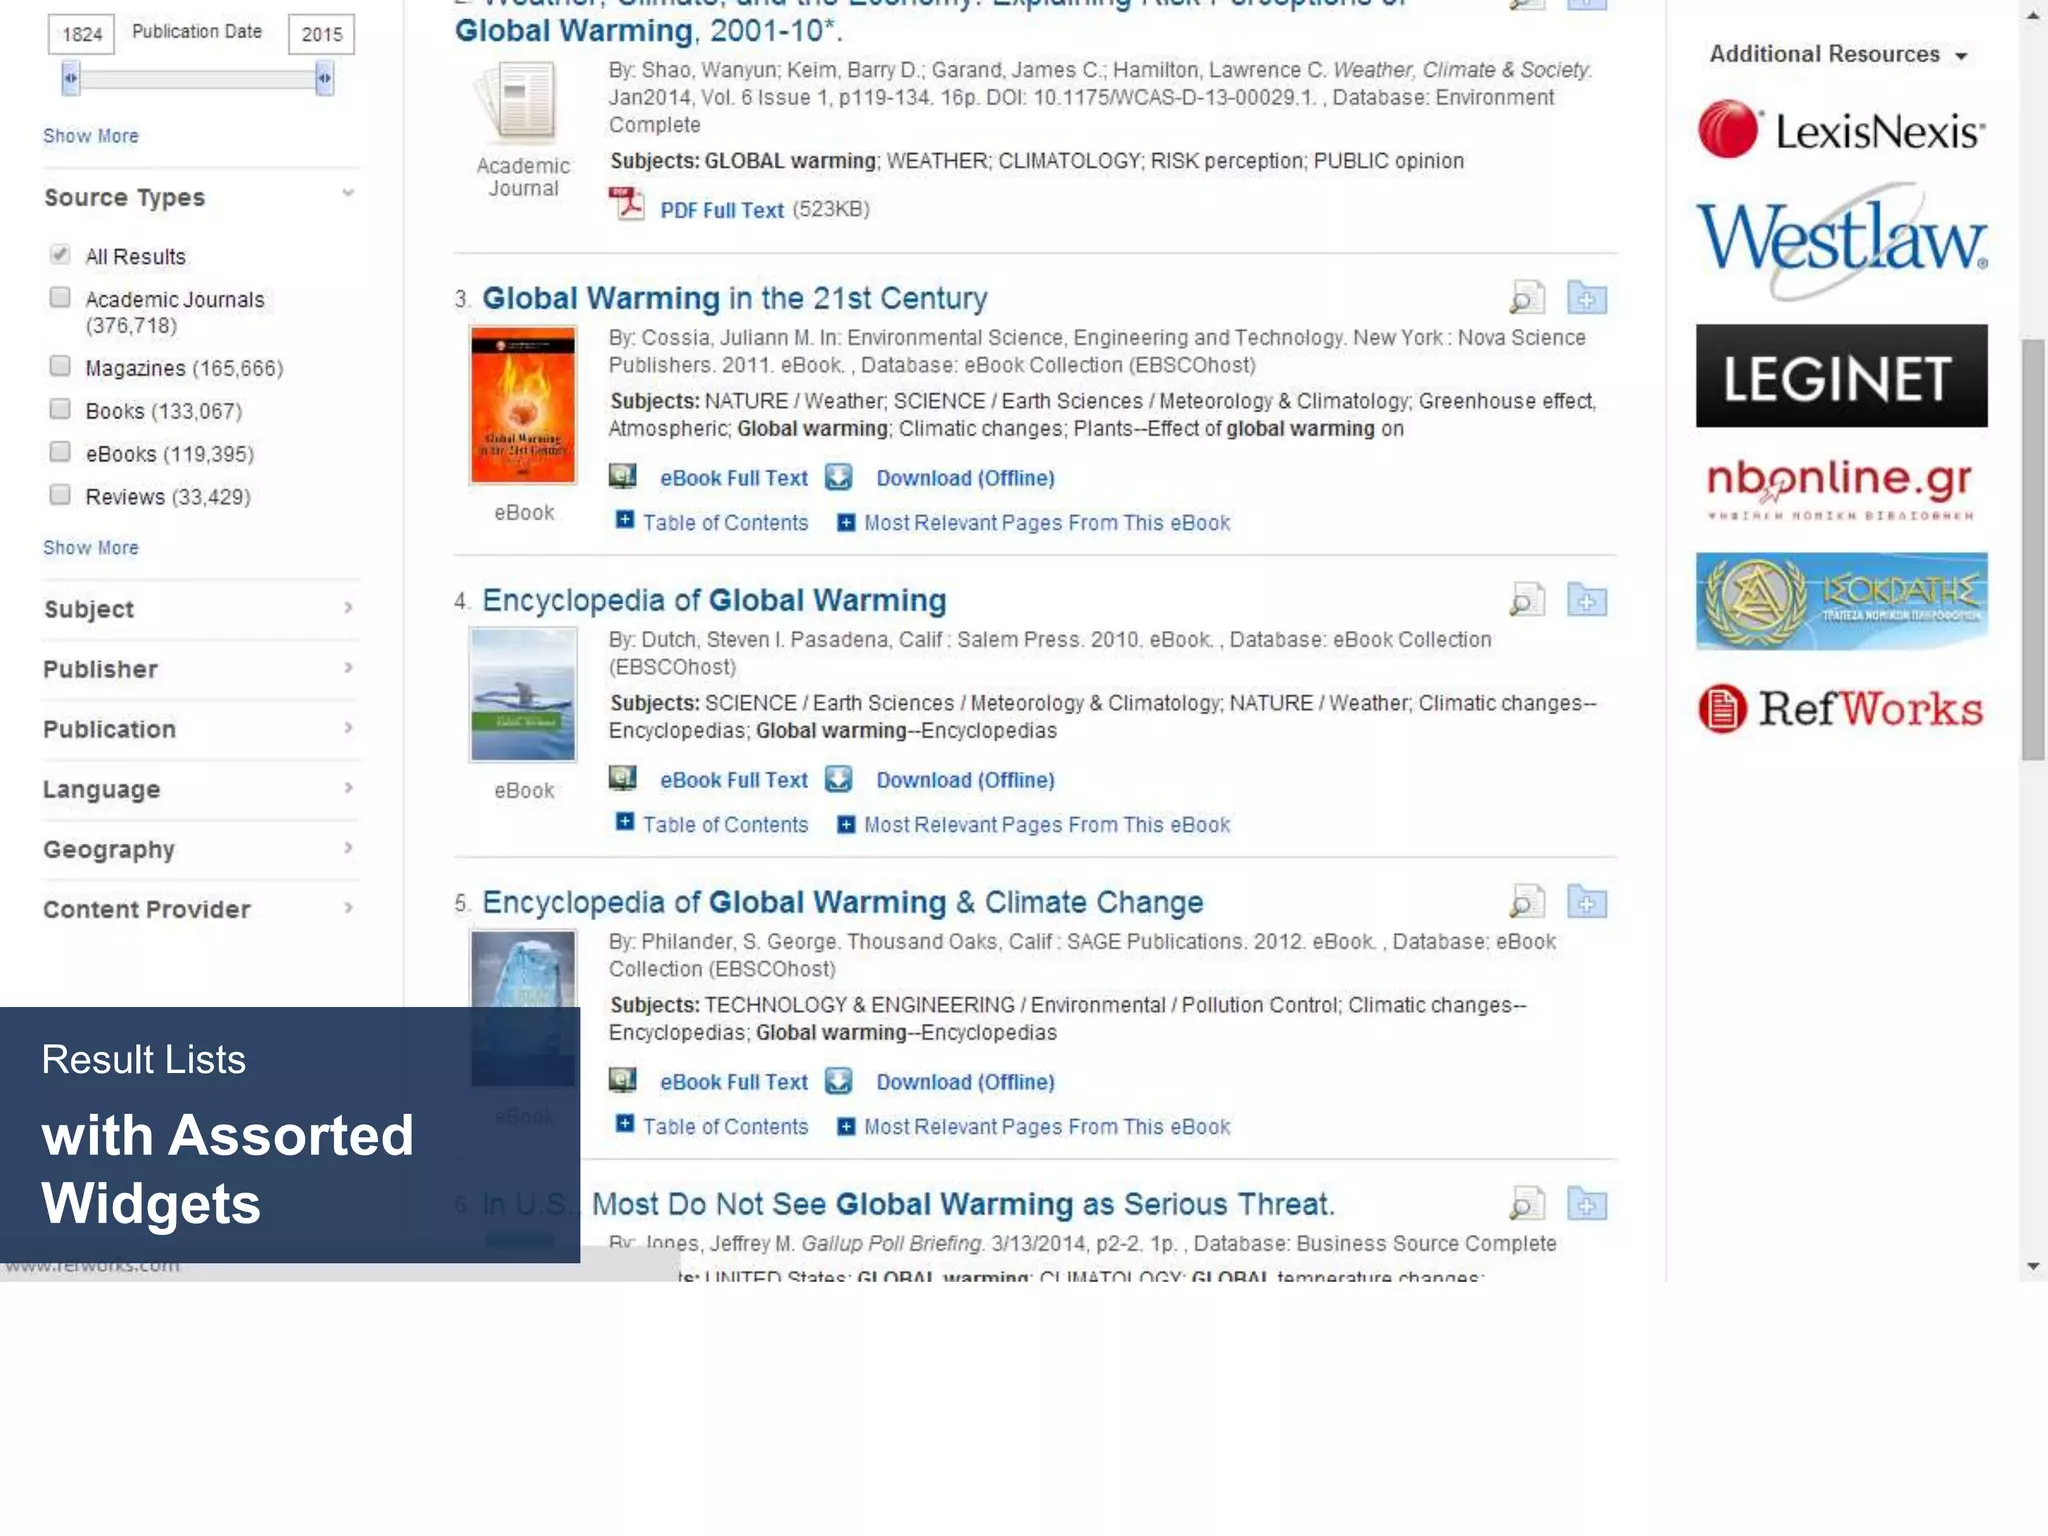
Task: Click Download icon in result 5
Action: (x=838, y=1081)
